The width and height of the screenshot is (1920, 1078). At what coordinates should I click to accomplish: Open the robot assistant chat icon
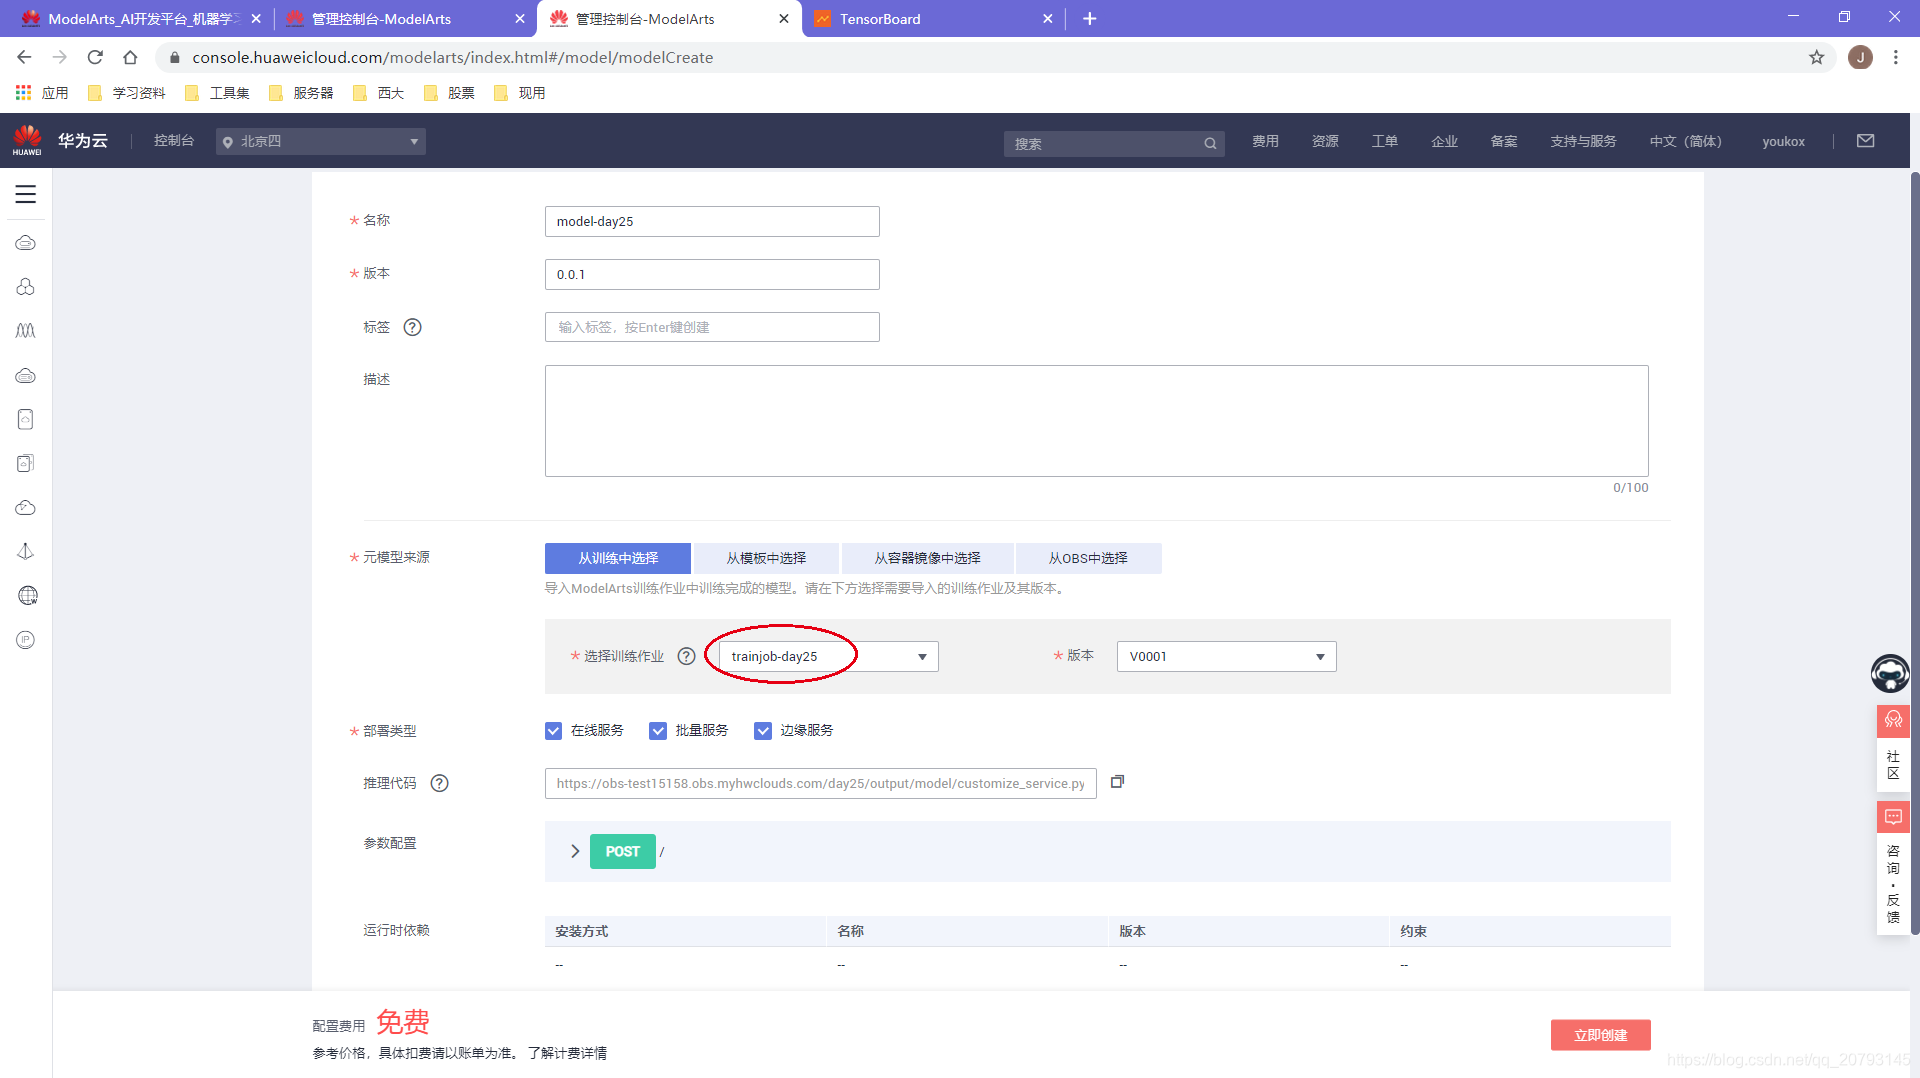1890,673
